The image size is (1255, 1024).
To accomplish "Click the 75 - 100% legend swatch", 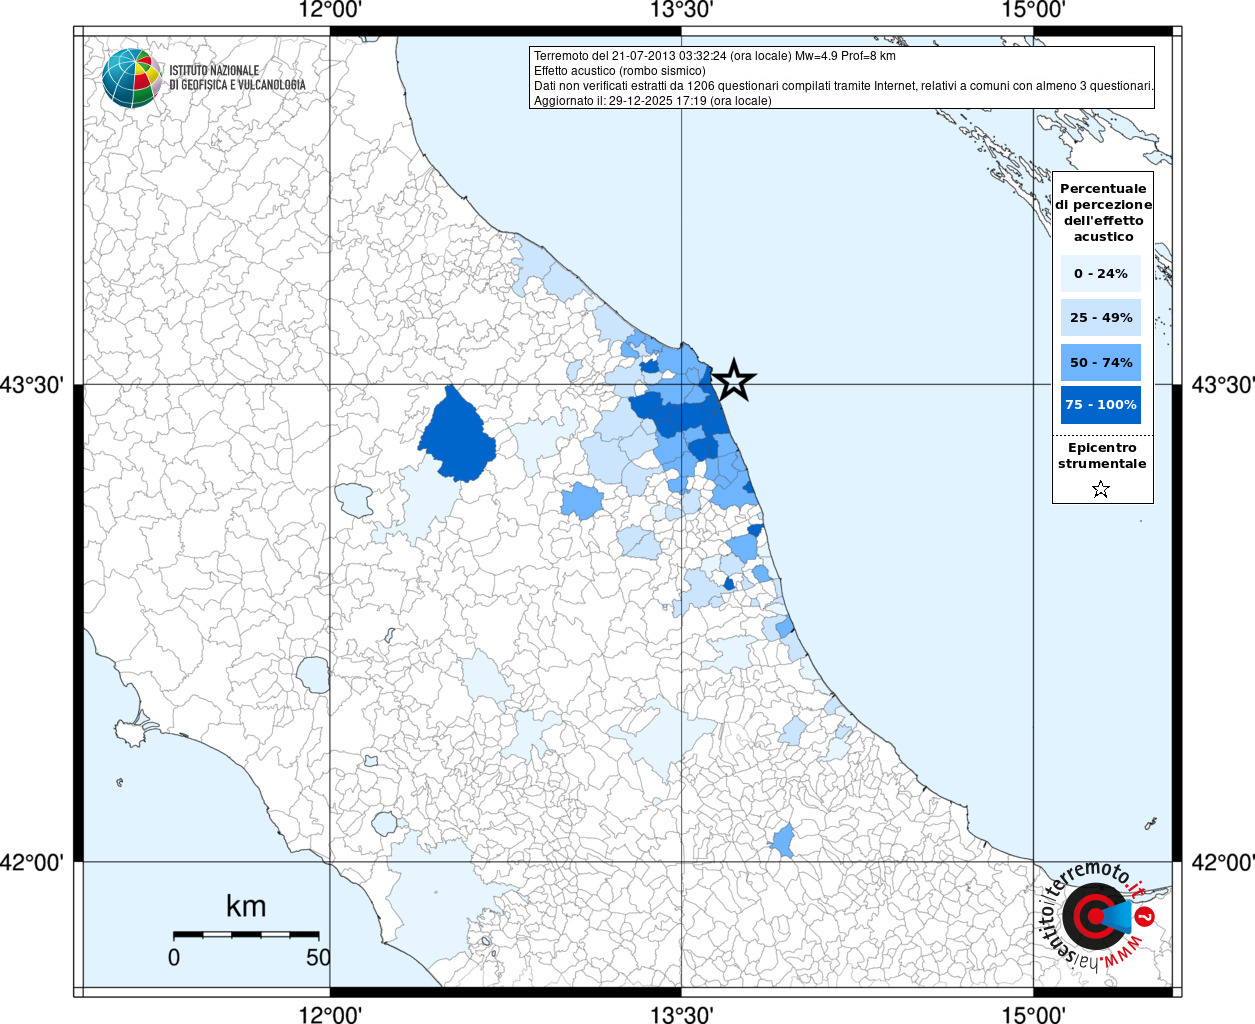I will tap(1101, 405).
